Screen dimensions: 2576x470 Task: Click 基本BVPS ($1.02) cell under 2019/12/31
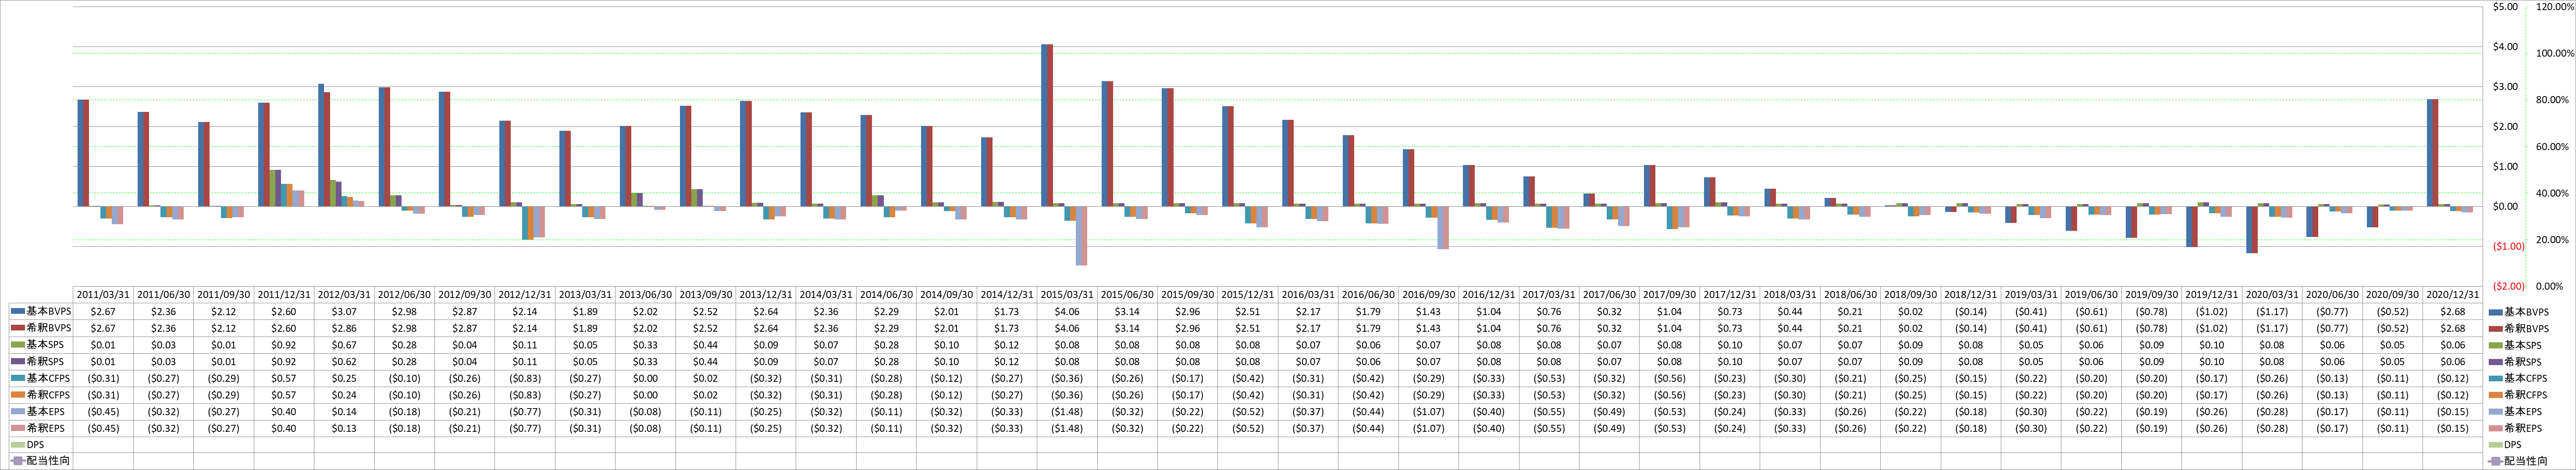click(2212, 312)
